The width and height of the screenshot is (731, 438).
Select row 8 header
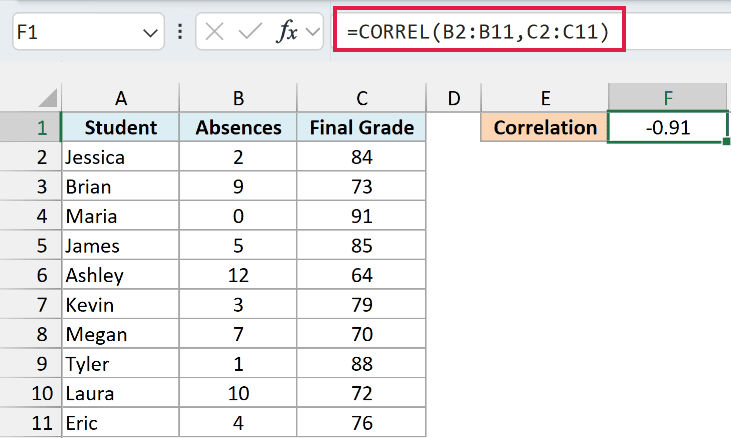31,334
